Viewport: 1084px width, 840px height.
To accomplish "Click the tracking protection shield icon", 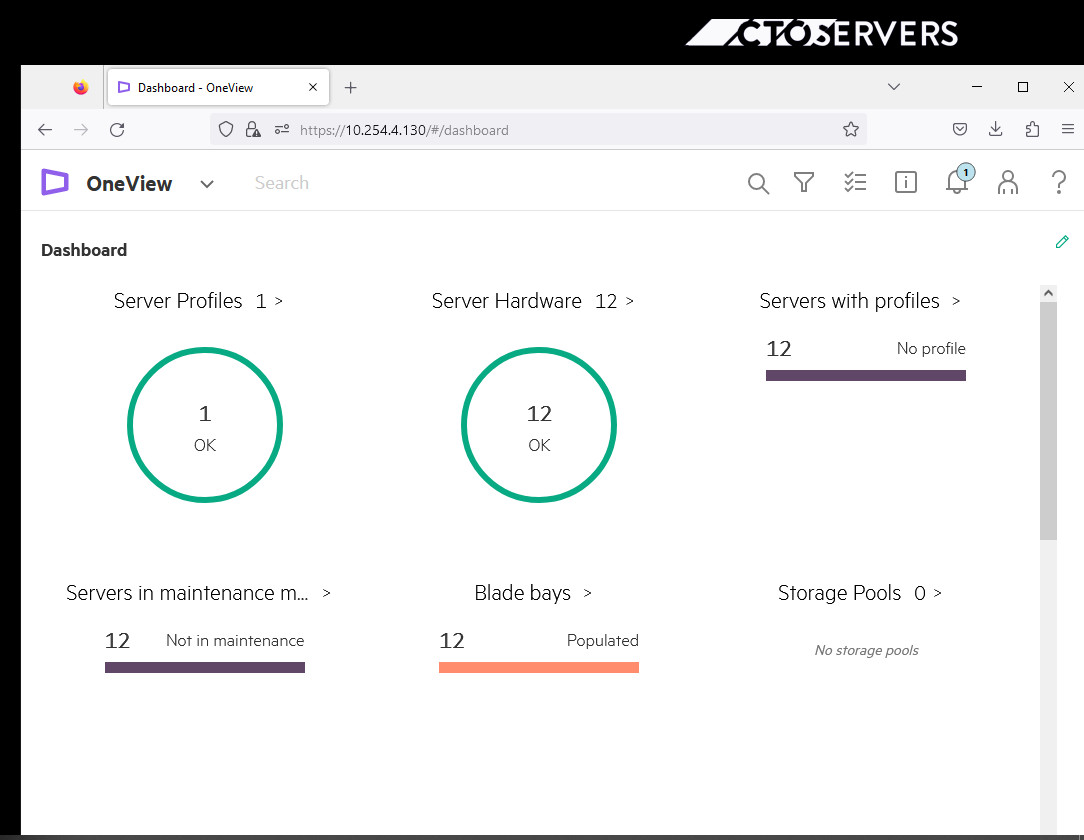I will [226, 130].
